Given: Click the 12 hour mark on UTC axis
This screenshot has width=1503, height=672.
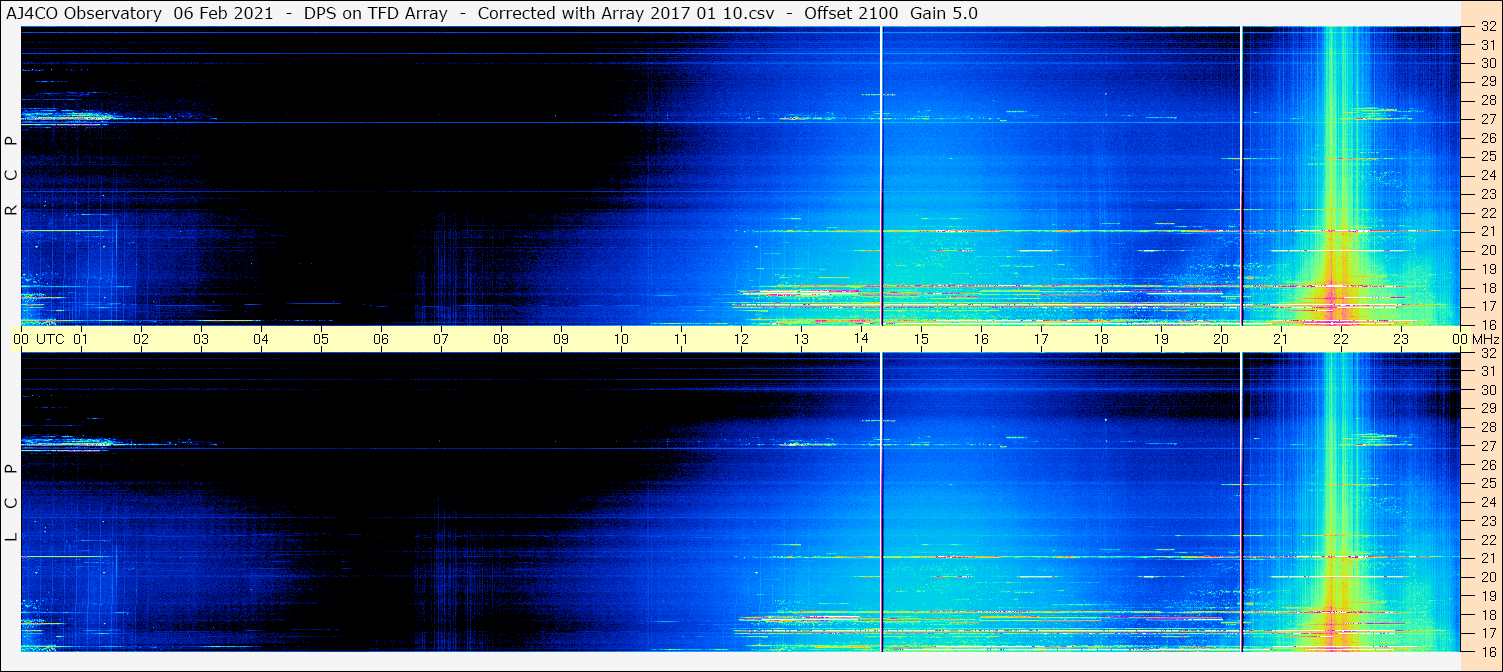Looking at the screenshot, I should (x=741, y=339).
